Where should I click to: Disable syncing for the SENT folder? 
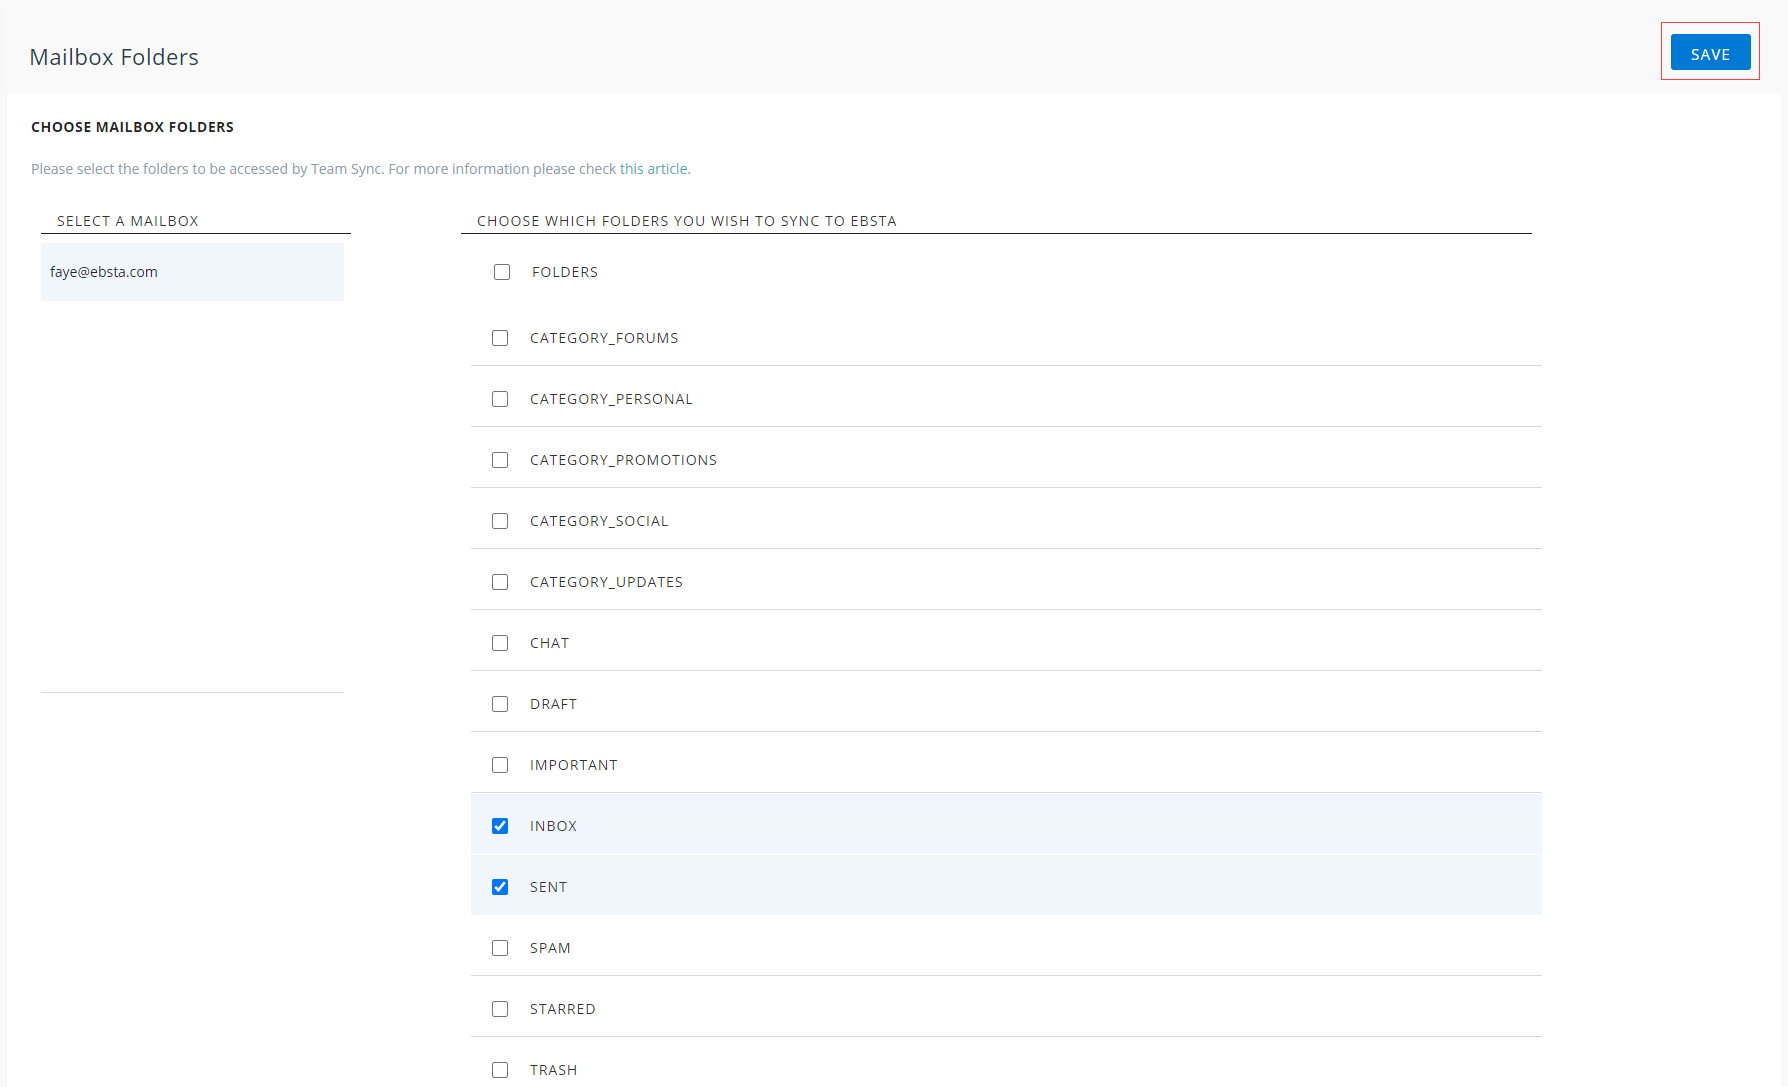(500, 887)
